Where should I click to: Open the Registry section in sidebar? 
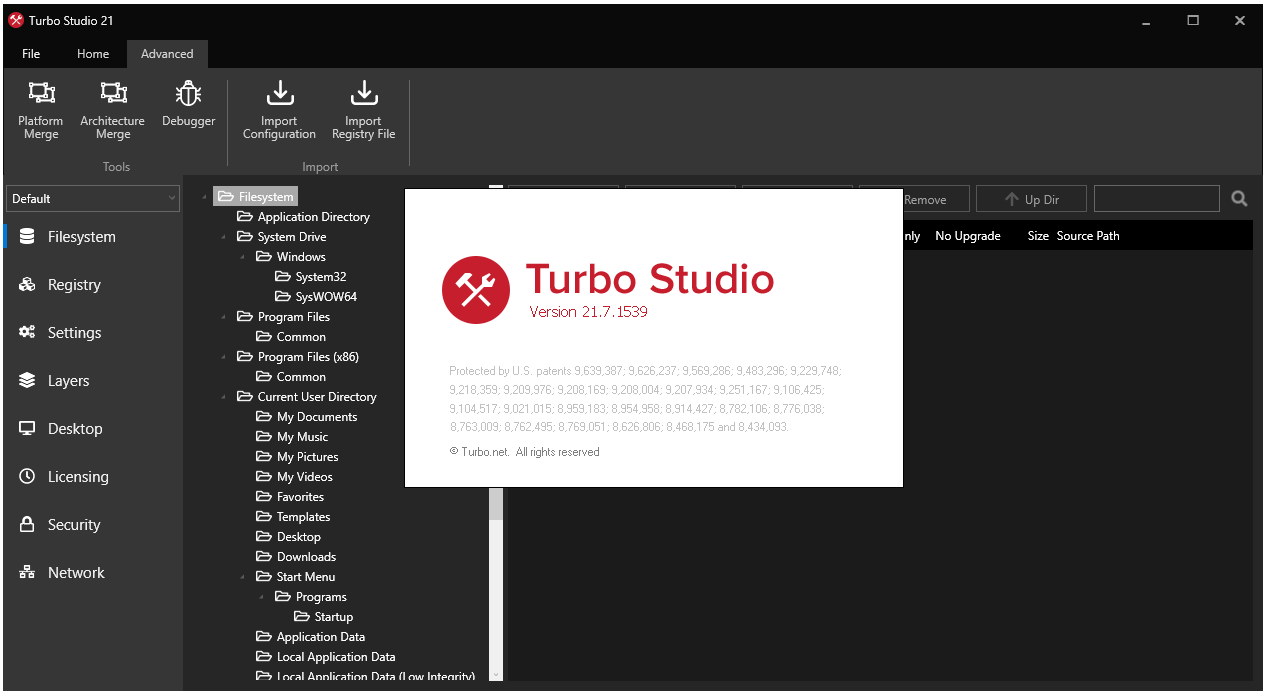pos(74,285)
